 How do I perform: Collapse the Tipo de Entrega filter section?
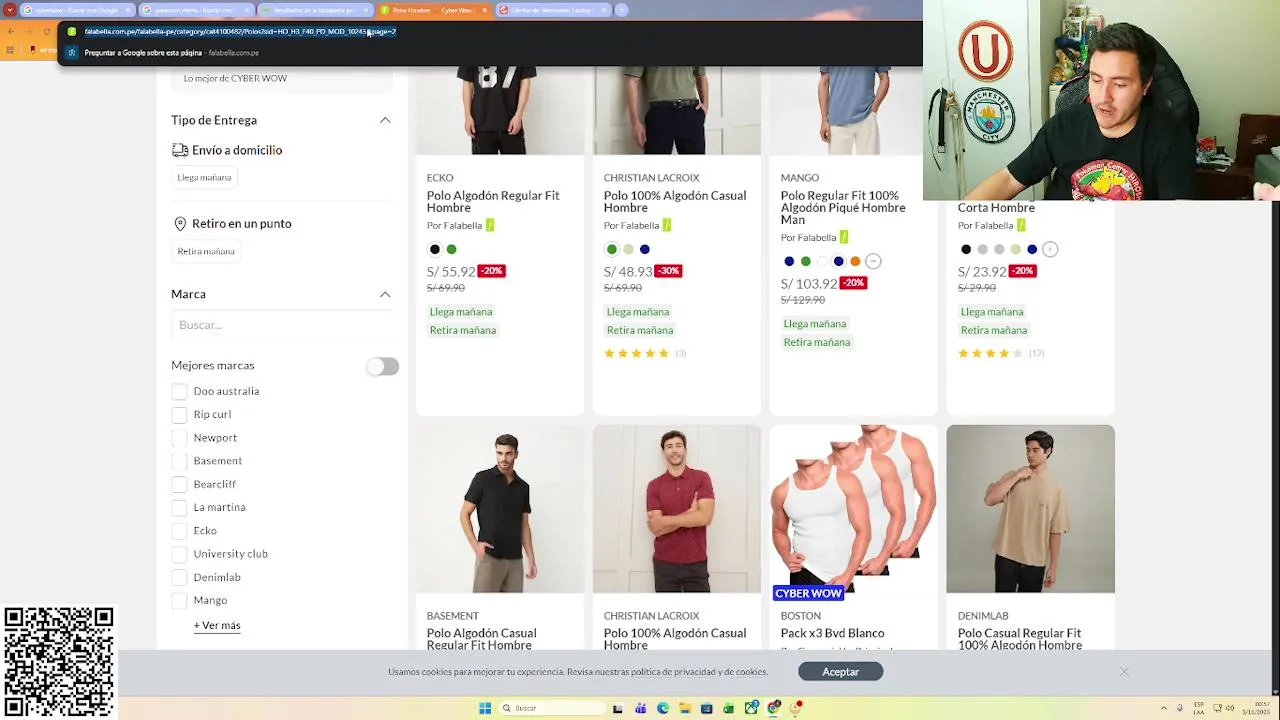385,120
